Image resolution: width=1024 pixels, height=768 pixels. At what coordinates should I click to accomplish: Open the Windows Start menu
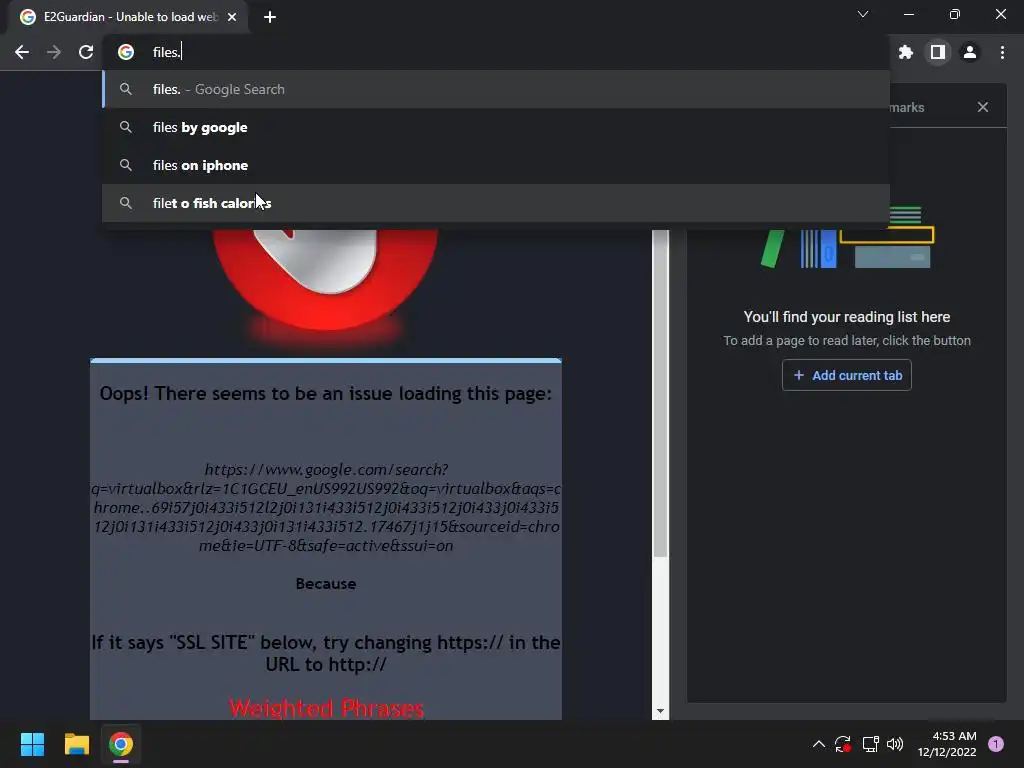point(32,744)
